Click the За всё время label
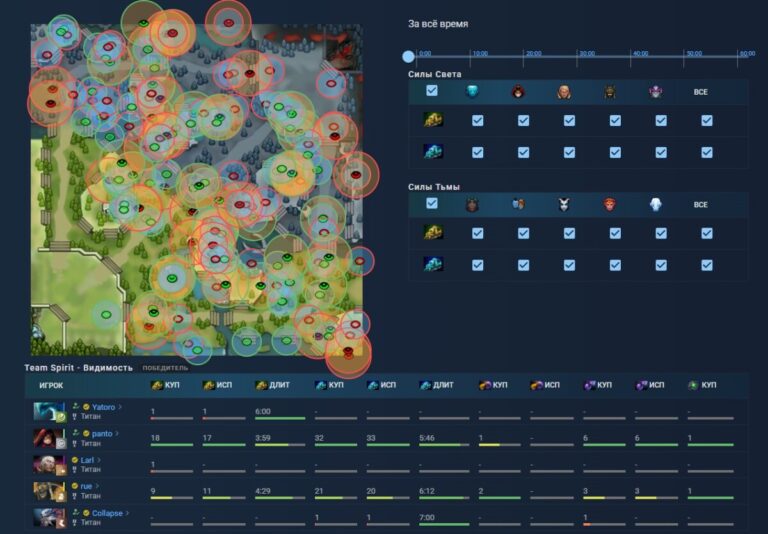 click(438, 24)
